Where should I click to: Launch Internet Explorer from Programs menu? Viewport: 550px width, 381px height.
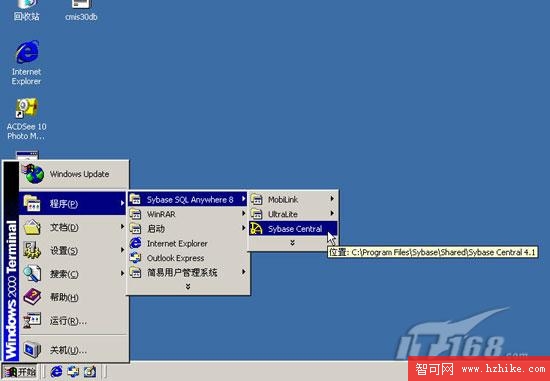point(188,243)
